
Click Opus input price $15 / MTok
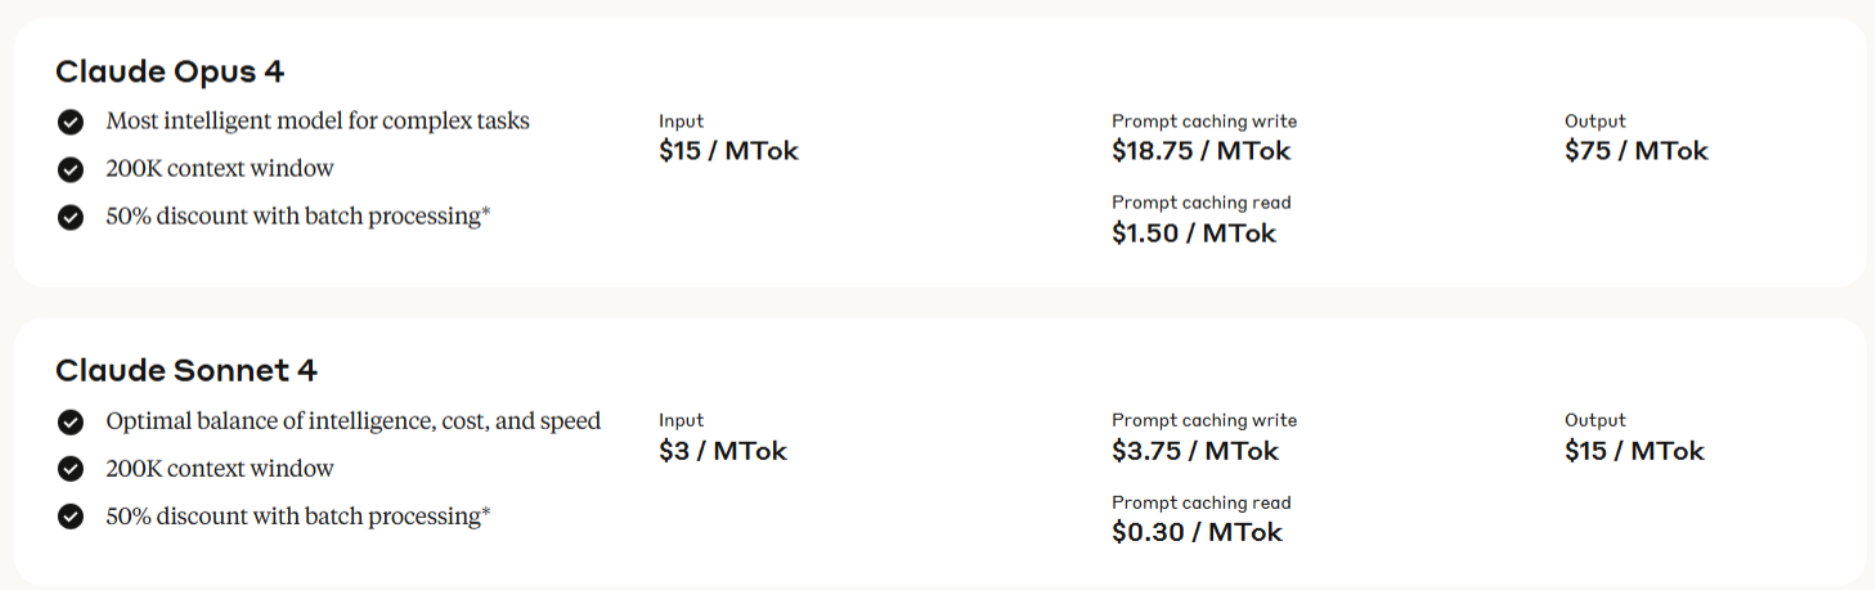[x=728, y=151]
